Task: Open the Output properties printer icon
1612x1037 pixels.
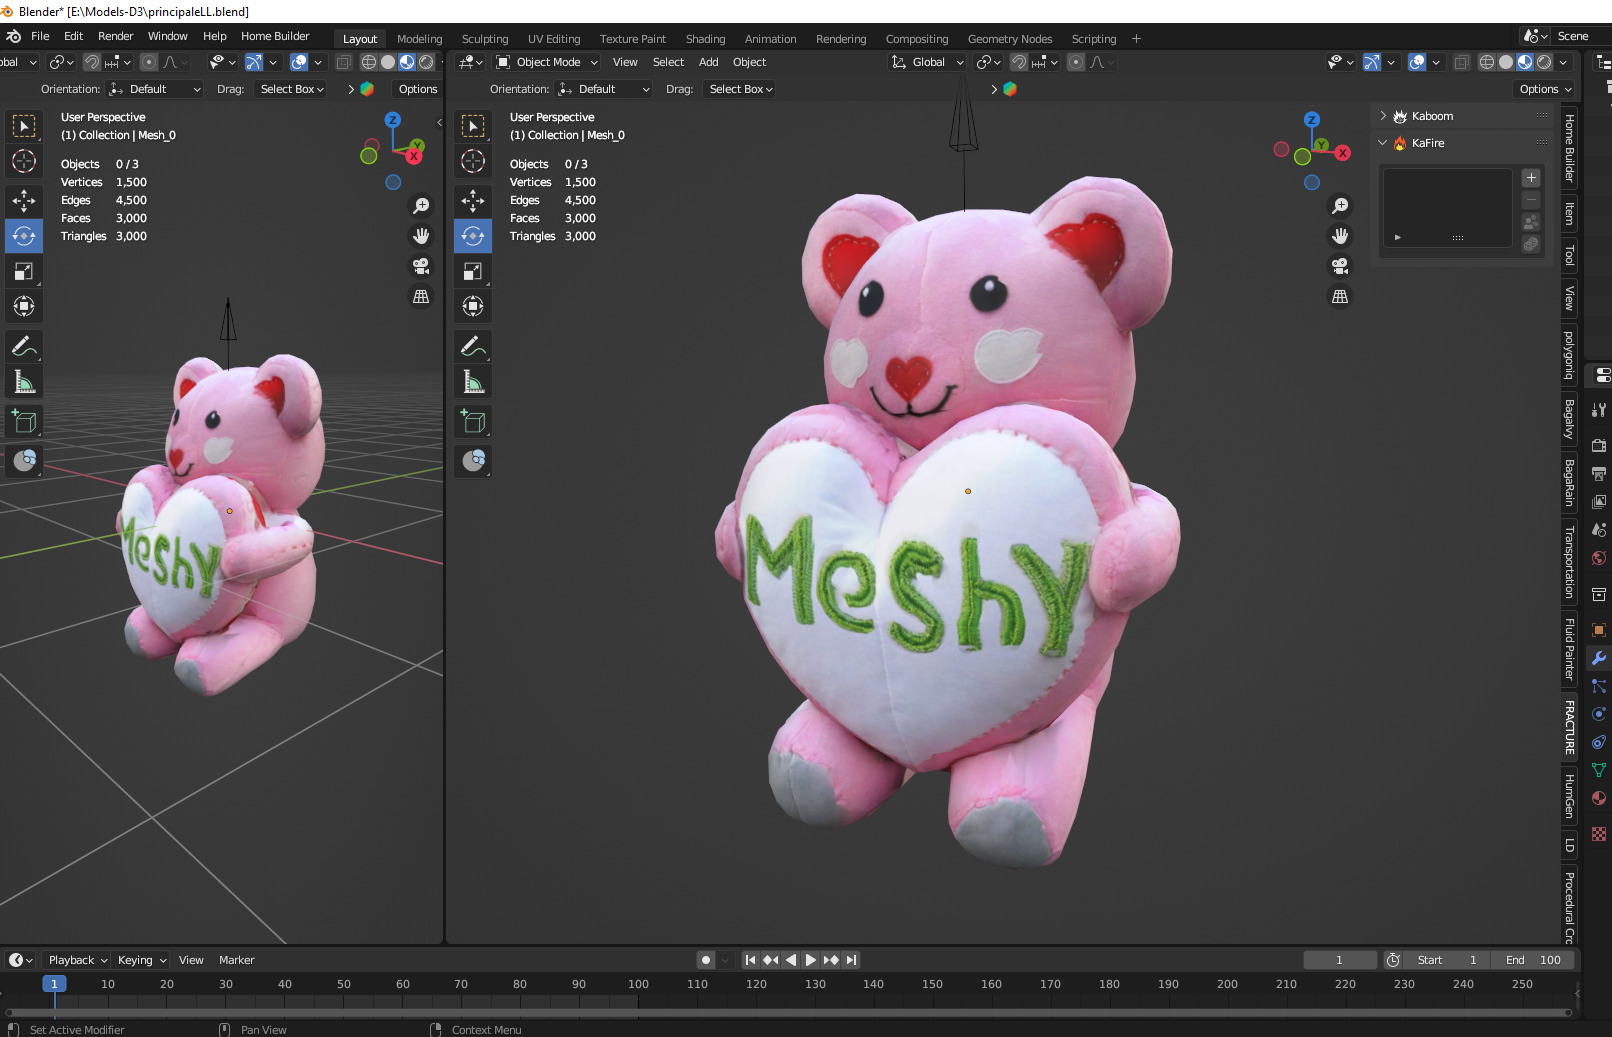Action: [1599, 473]
